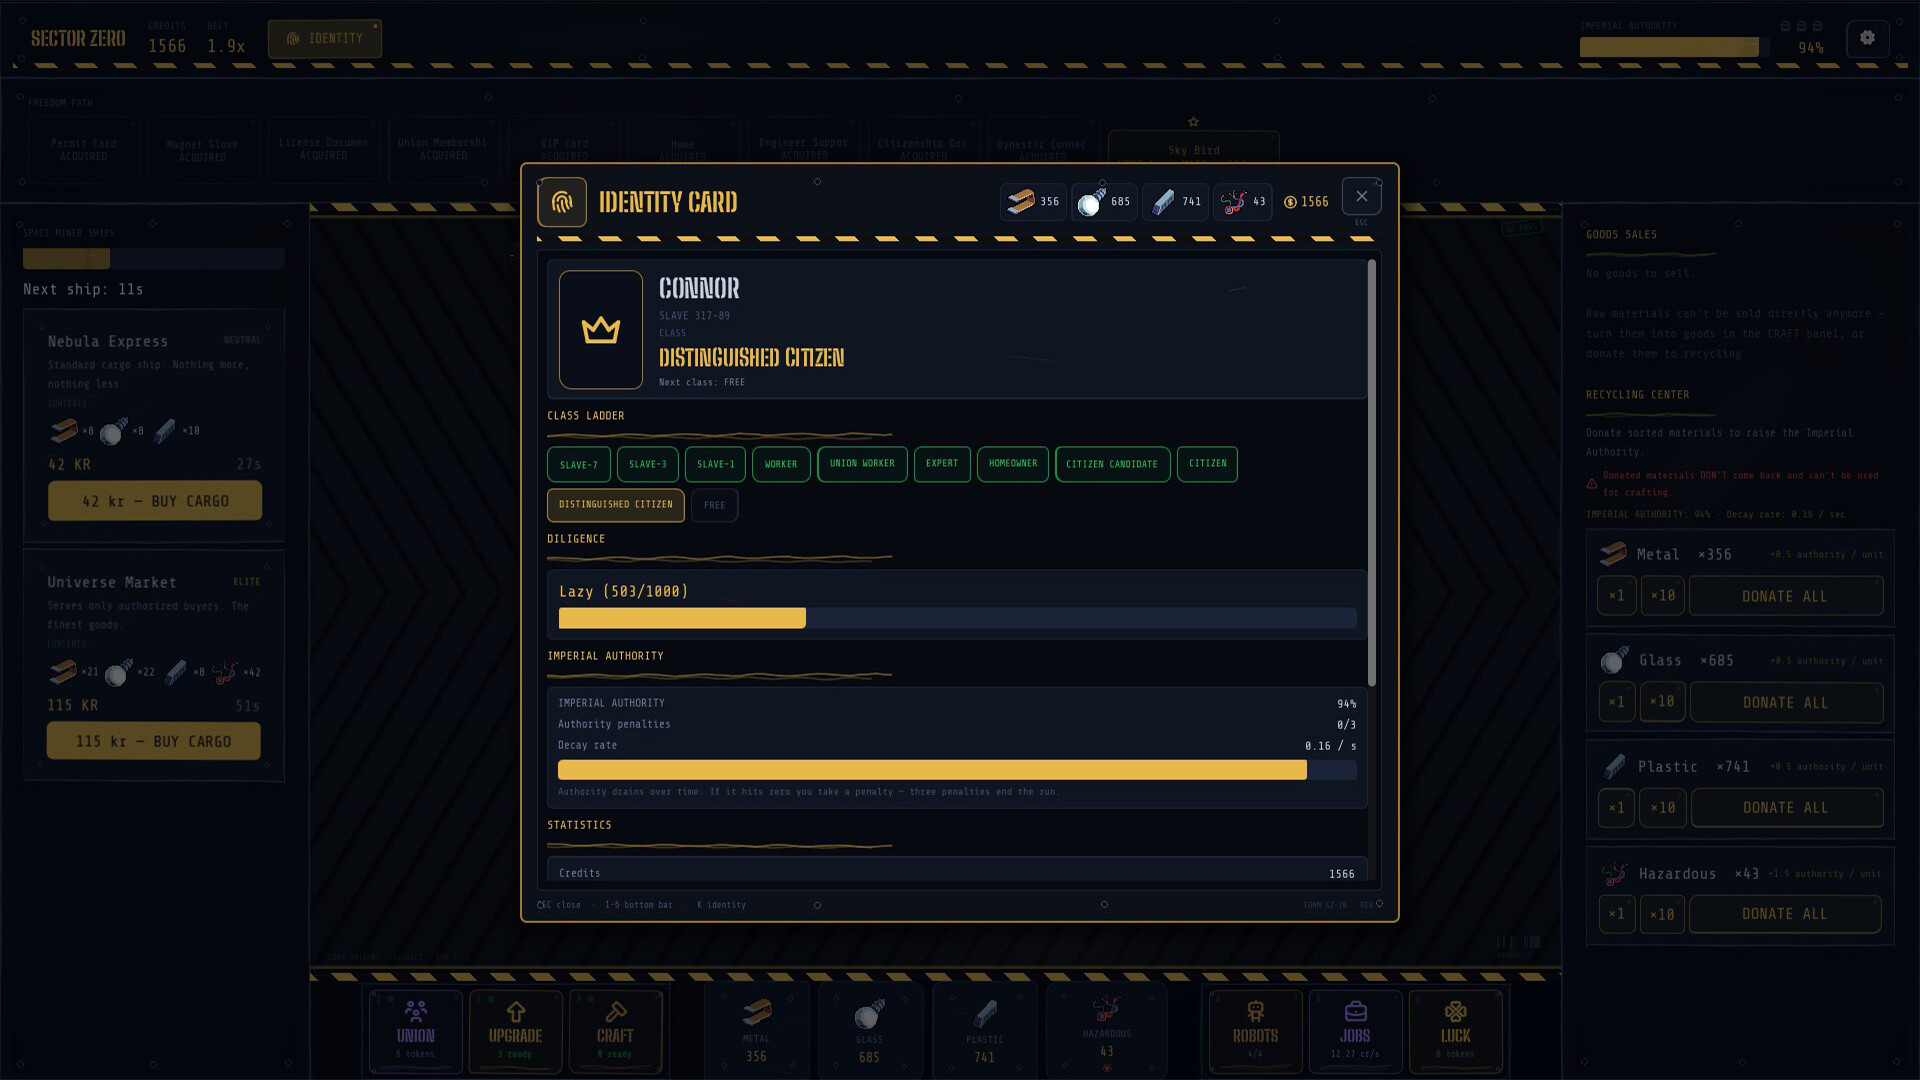Screen dimensions: 1920x1080
Task: Donate ×10 Glass units
Action: click(1662, 702)
